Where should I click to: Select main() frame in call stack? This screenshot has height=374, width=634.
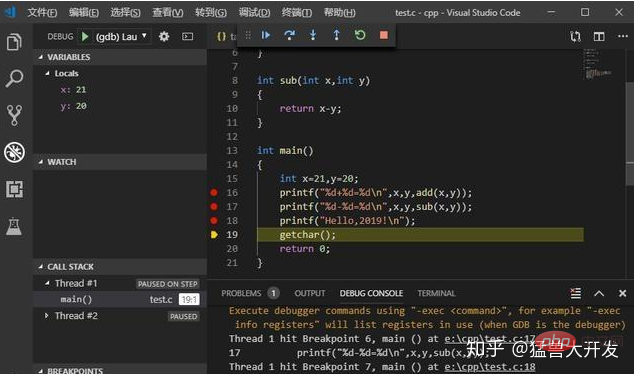click(x=120, y=299)
